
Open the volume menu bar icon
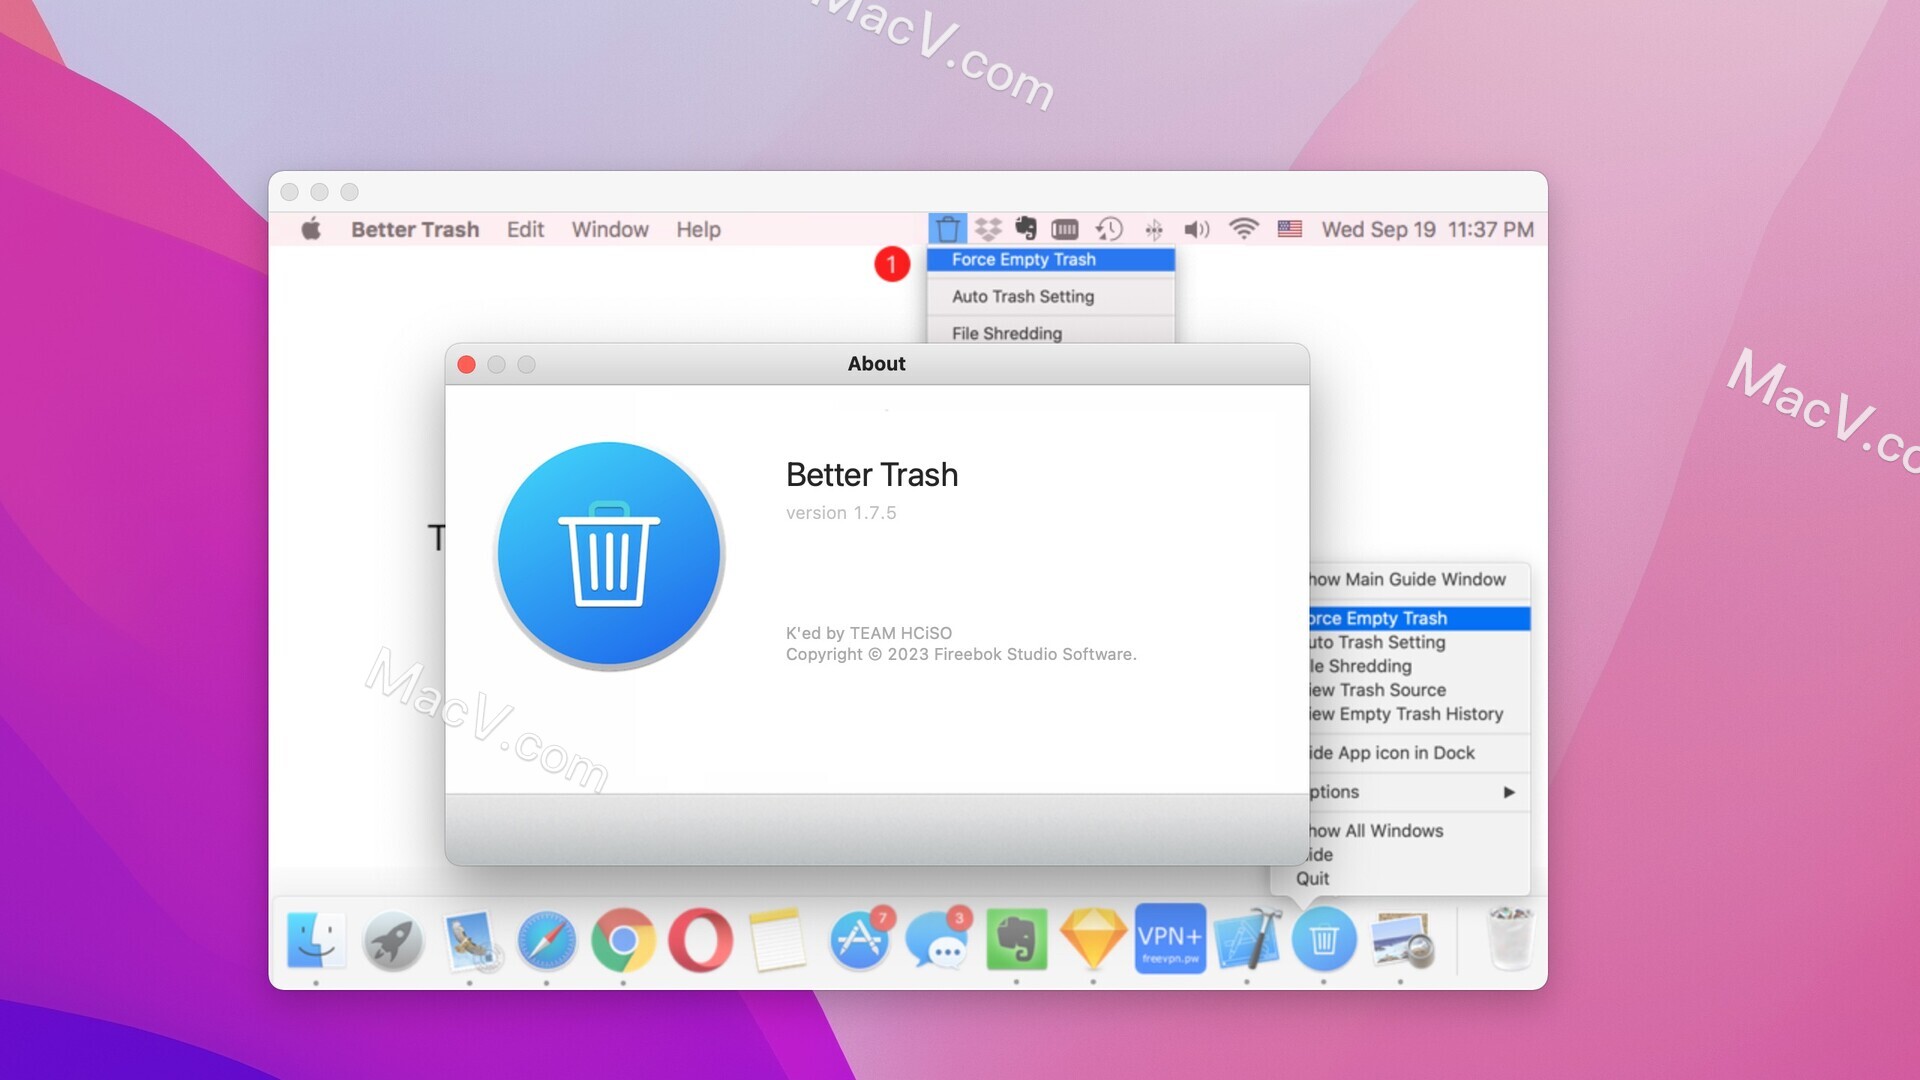1197,230
